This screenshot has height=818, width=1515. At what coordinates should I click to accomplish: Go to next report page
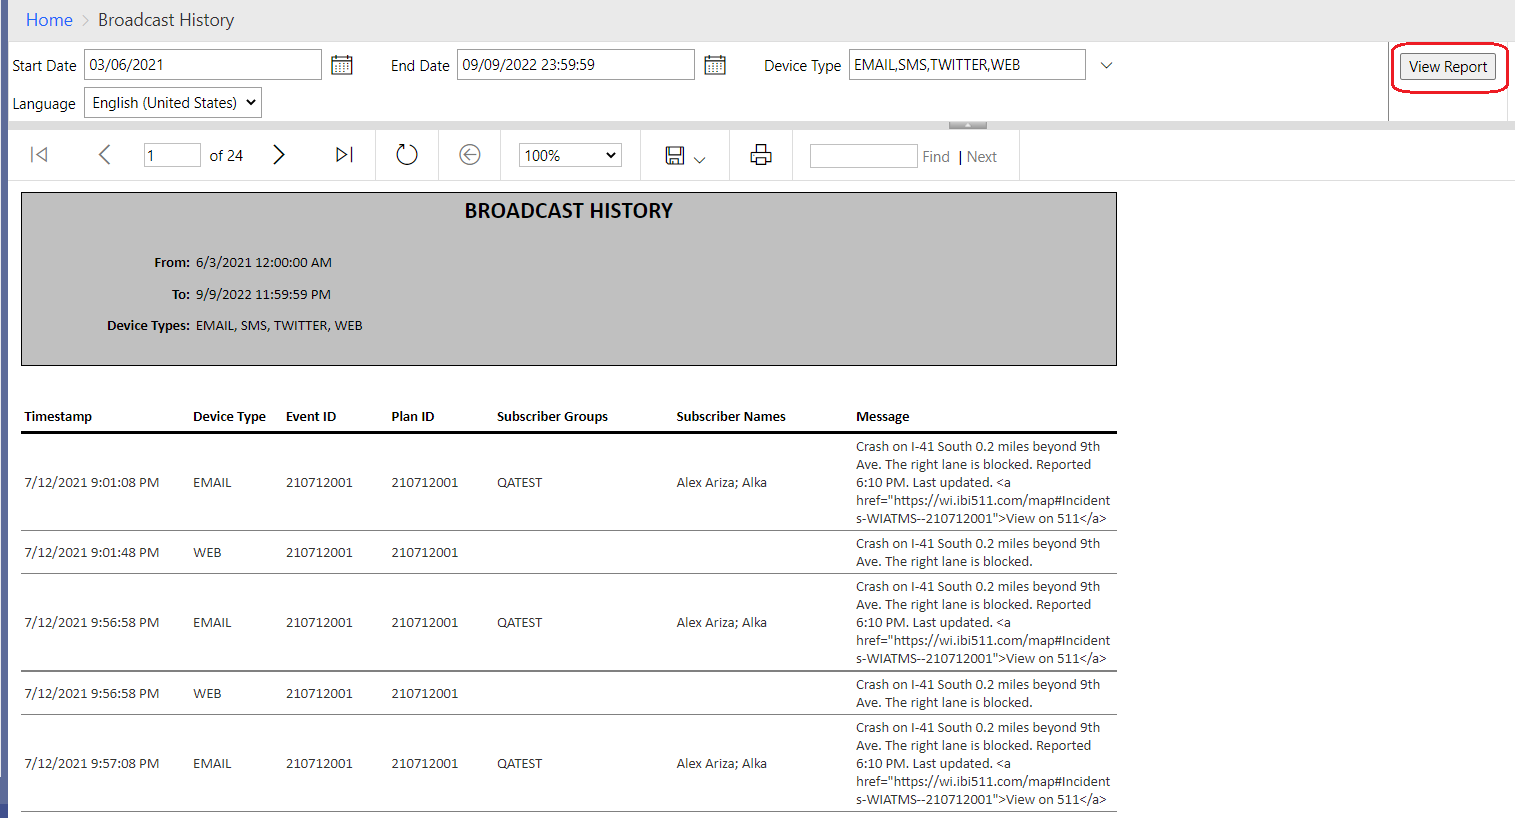[279, 154]
